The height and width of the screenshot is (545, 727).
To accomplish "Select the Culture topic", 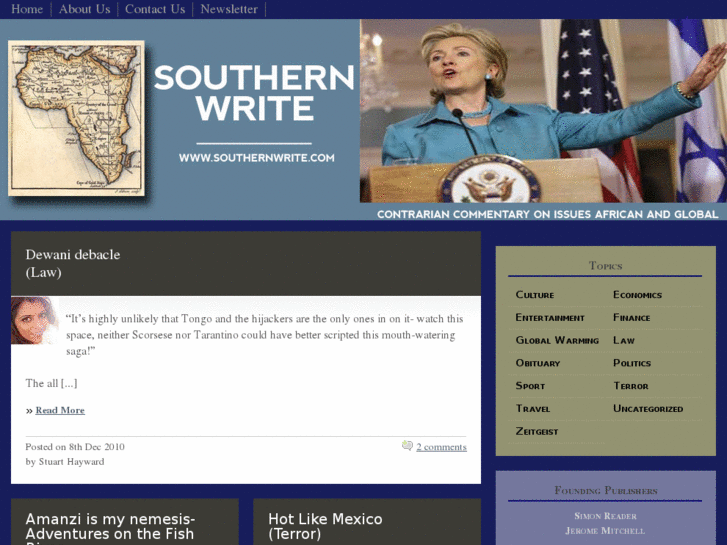I will (x=535, y=295).
